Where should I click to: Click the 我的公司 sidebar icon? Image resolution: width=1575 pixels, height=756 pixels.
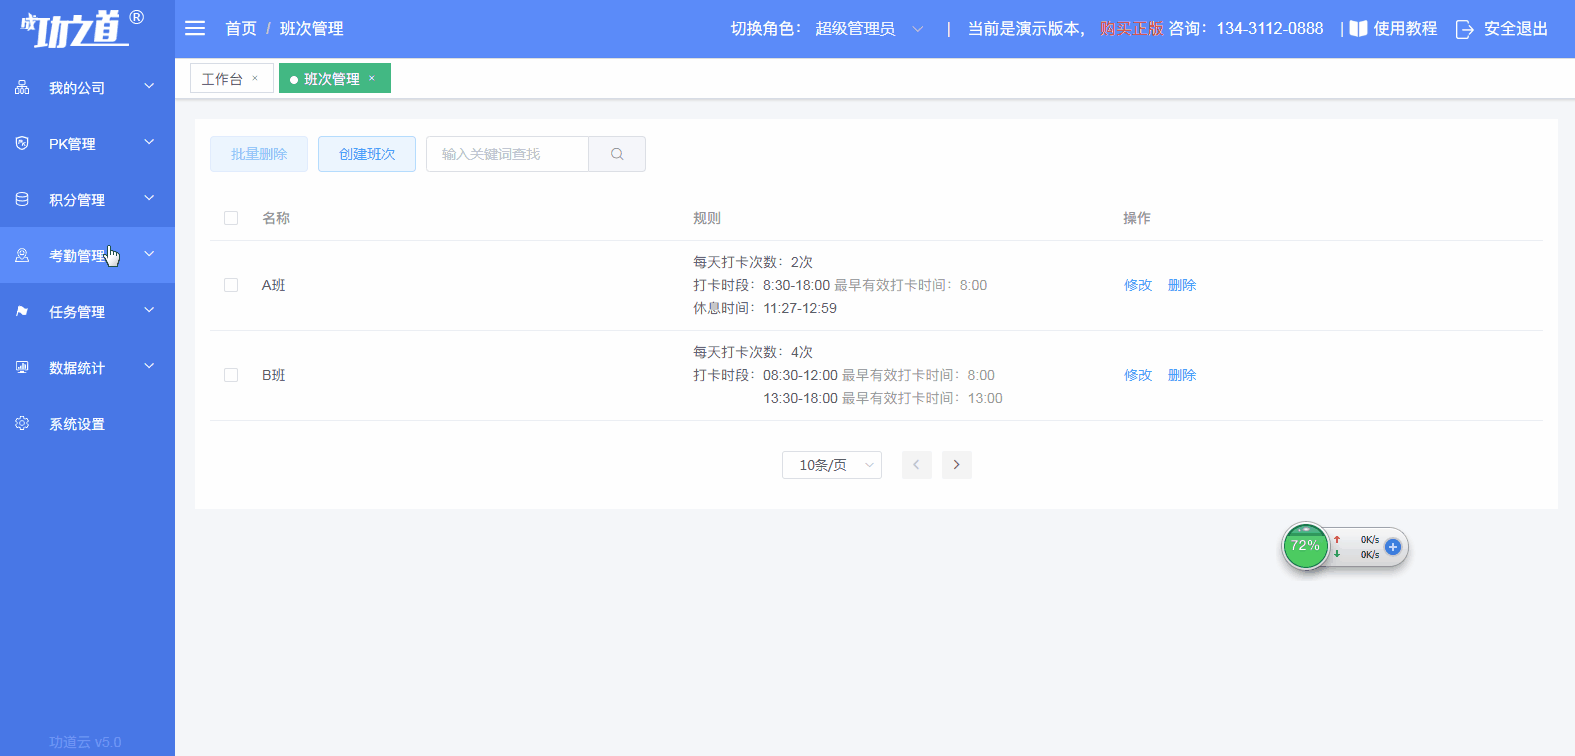[x=22, y=88]
